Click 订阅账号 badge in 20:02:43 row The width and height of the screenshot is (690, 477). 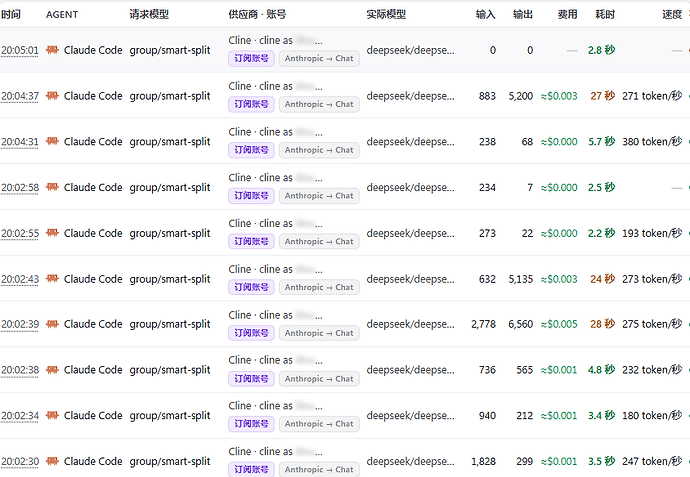(251, 287)
